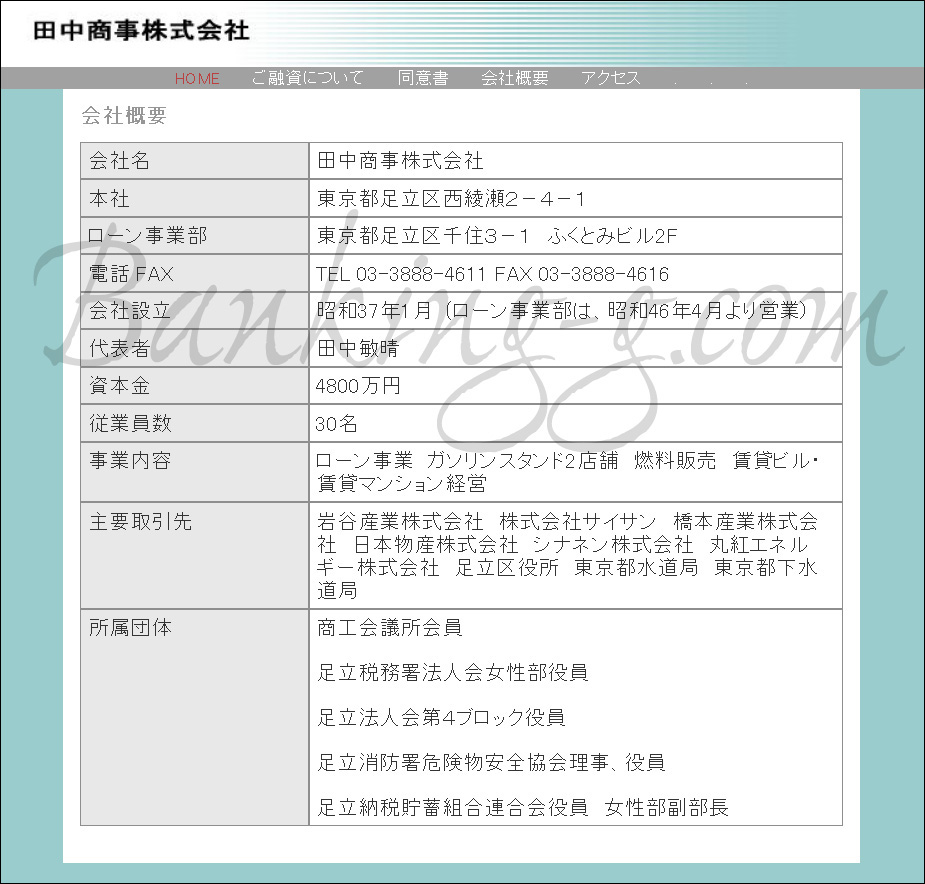
Task: Click the 田中商事株式会社 site logo header
Action: 142,31
